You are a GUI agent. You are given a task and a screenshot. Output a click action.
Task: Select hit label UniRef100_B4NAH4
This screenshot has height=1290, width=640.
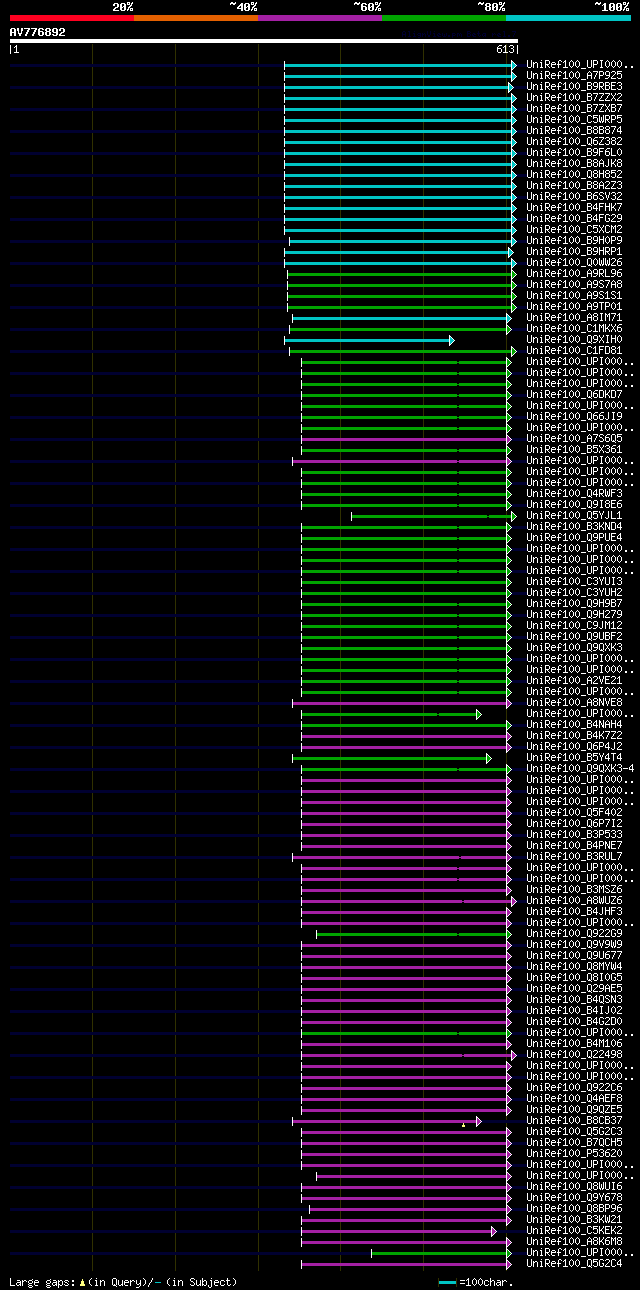click(574, 724)
